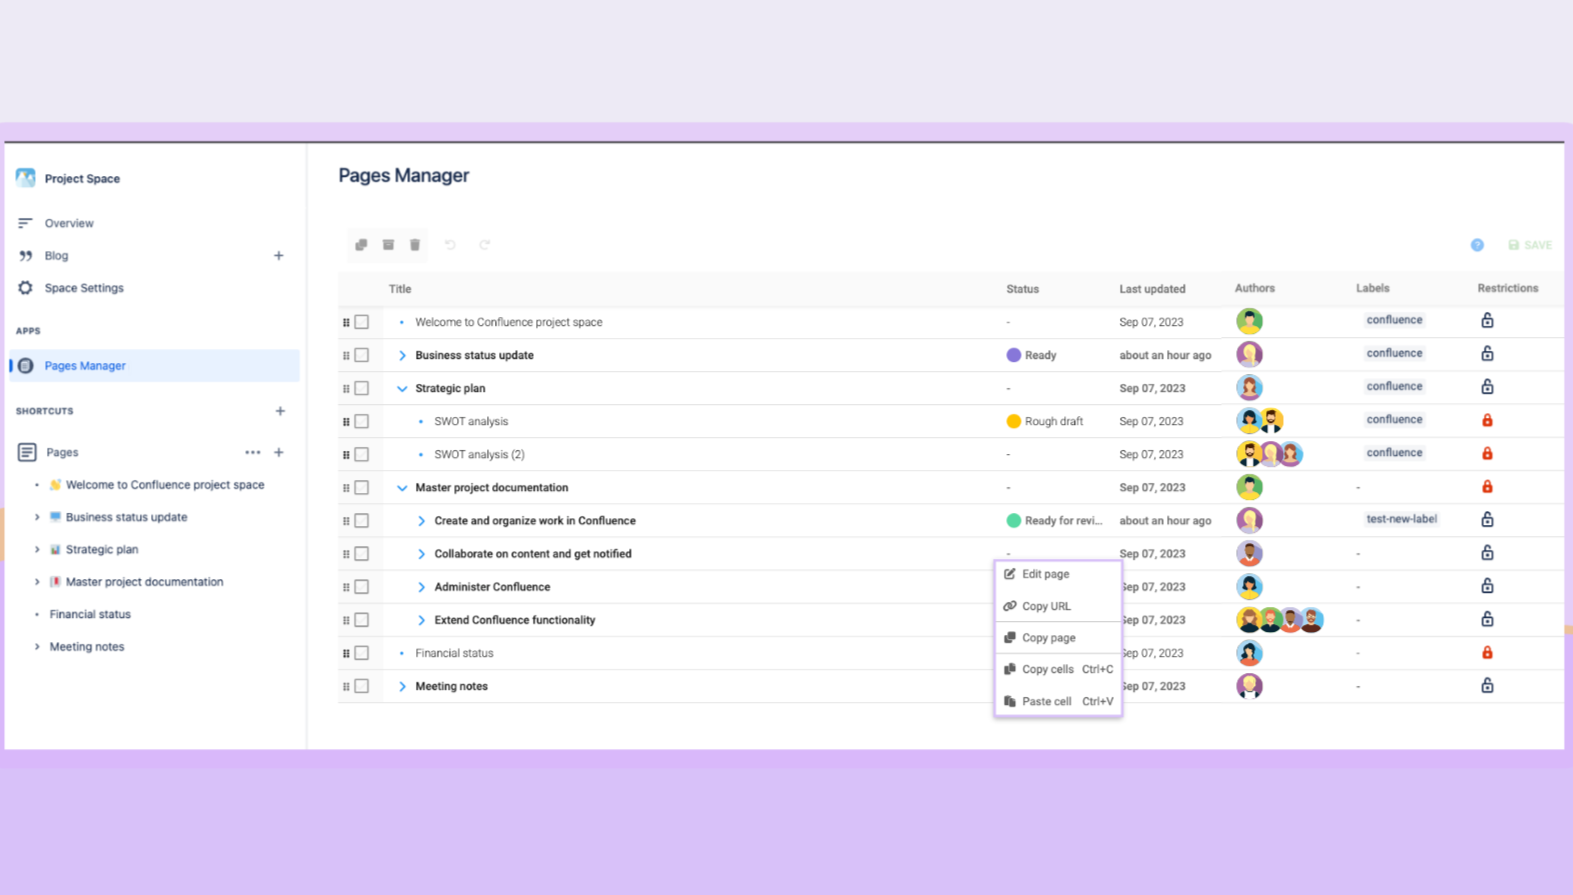1573x895 pixels.
Task: Add a new blog post with the plus icon
Action: 279,256
